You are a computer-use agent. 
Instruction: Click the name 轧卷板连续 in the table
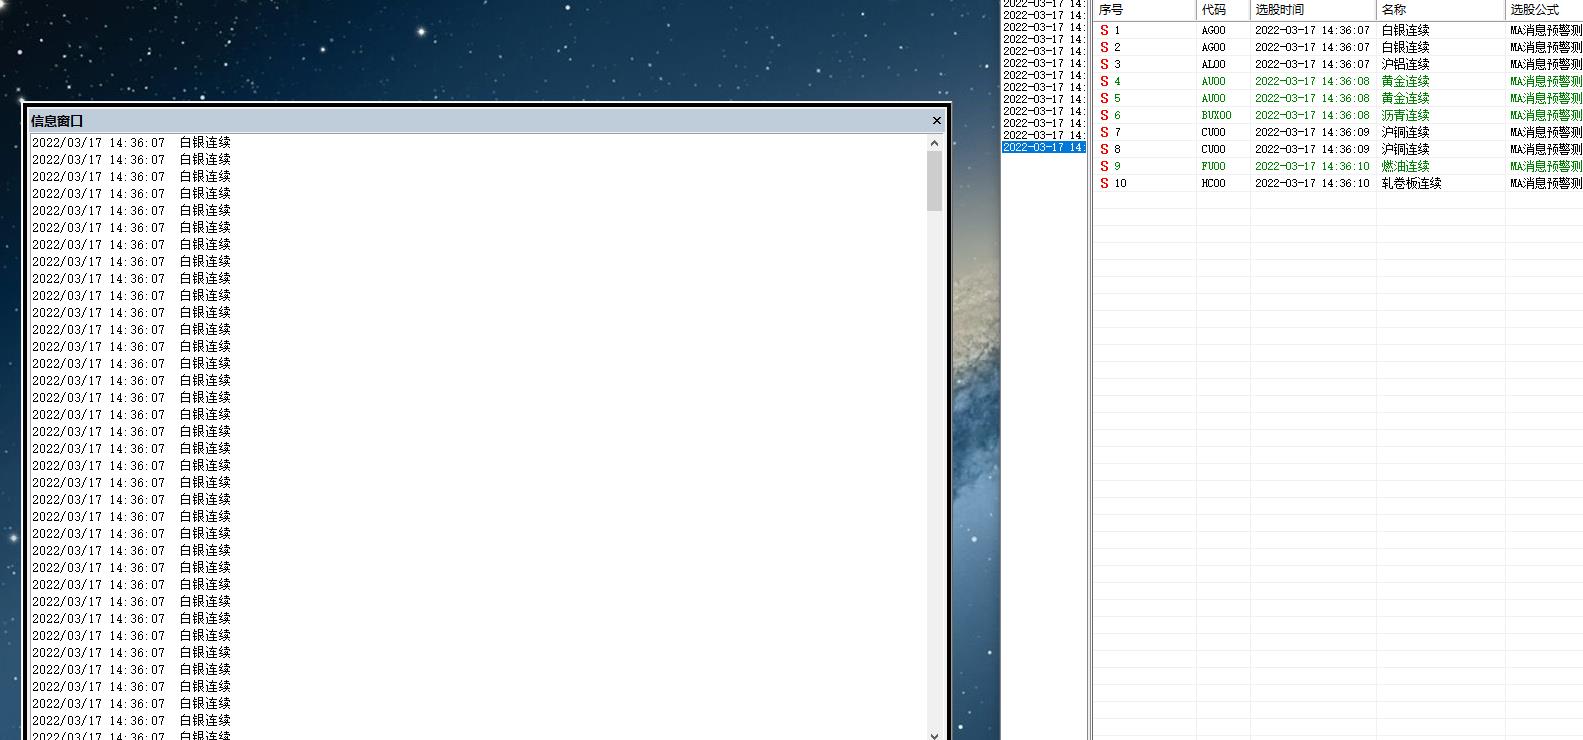click(1411, 183)
